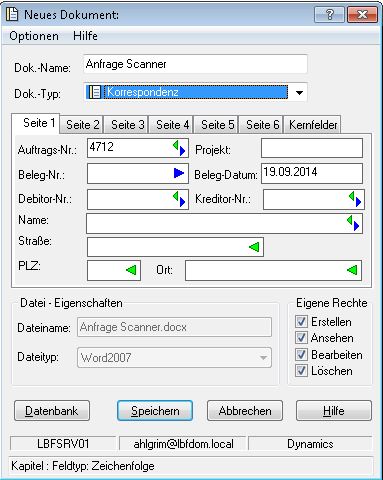Switch to the Seite 5 tab

[217, 125]
